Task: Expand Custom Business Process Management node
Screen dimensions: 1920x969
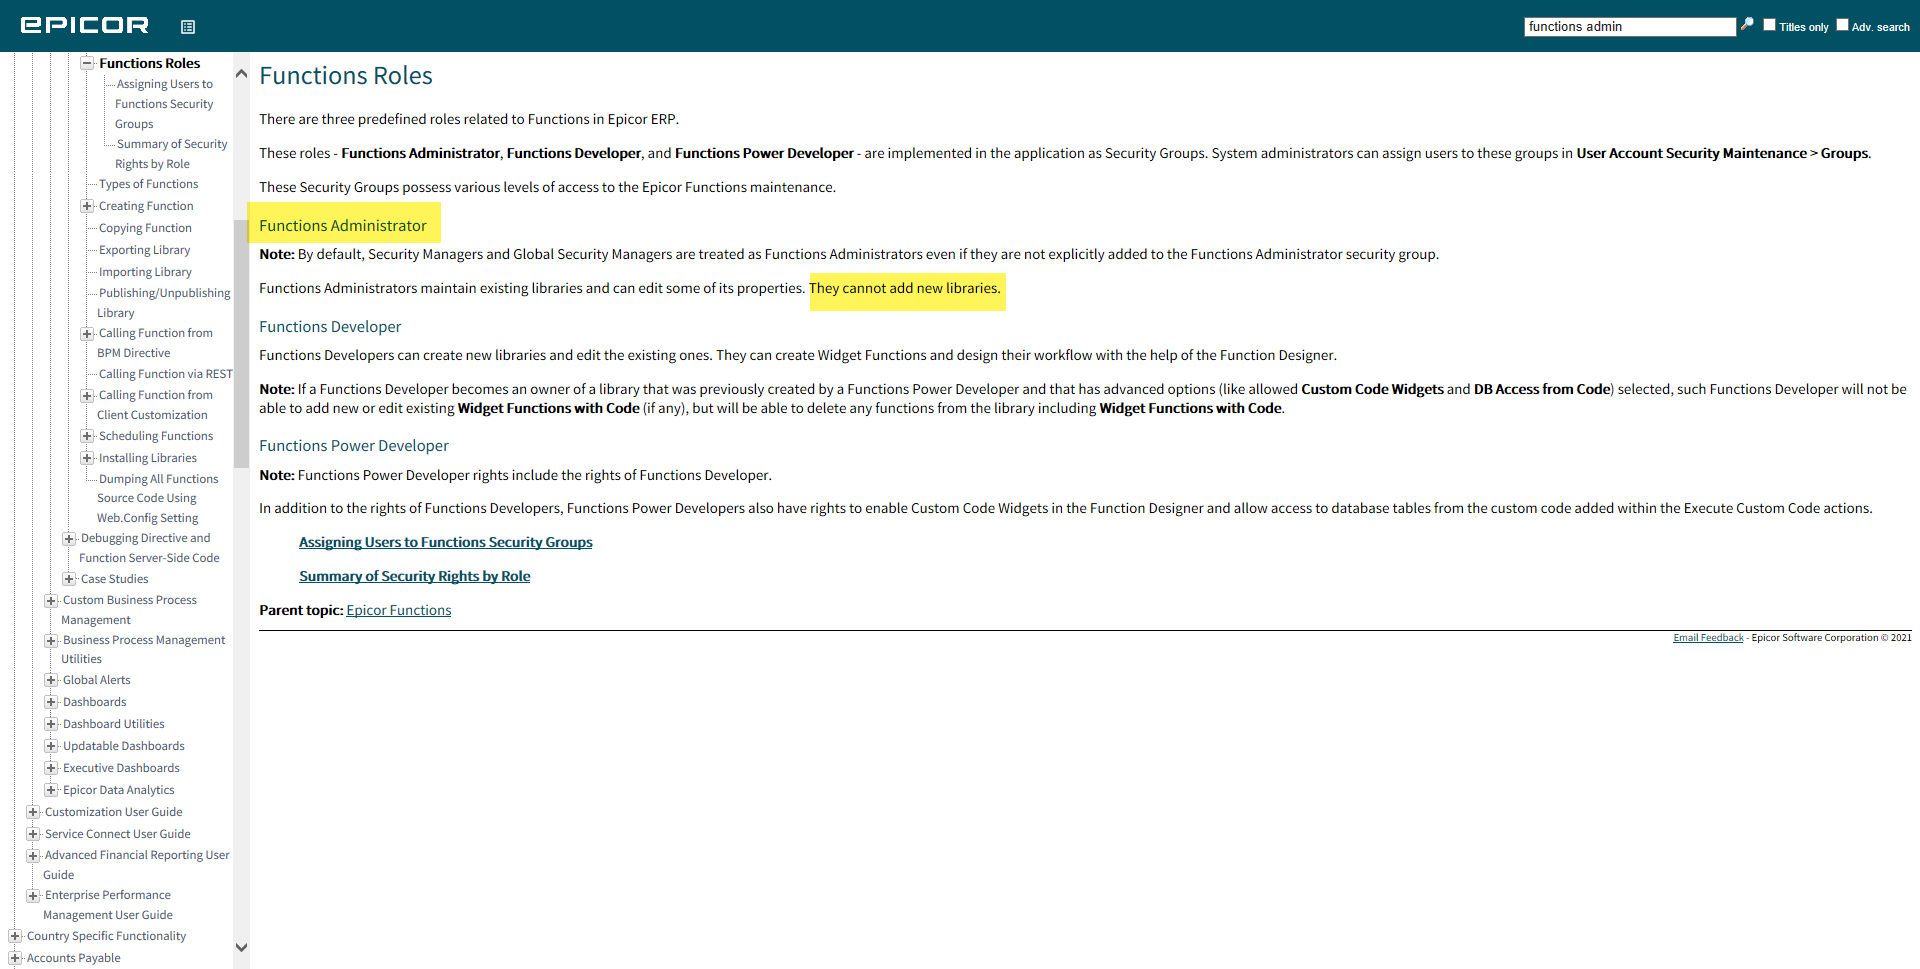Action: click(x=51, y=601)
